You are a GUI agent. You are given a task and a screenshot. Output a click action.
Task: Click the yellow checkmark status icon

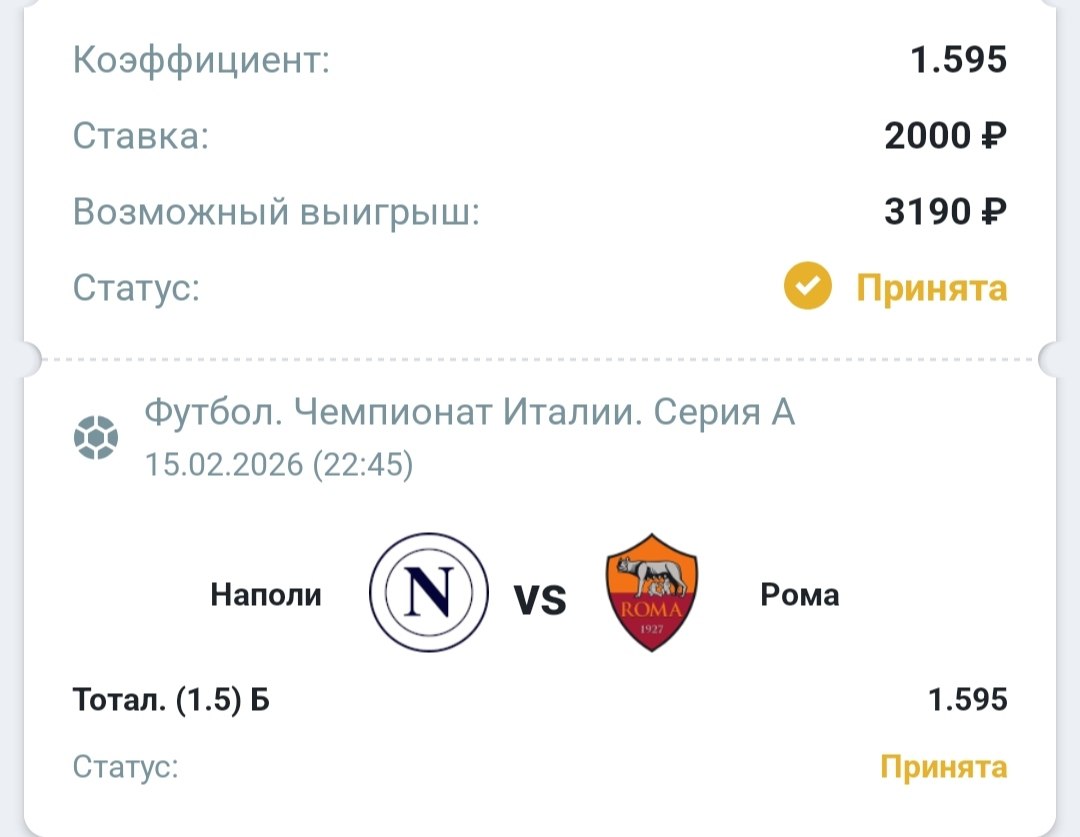(x=807, y=288)
